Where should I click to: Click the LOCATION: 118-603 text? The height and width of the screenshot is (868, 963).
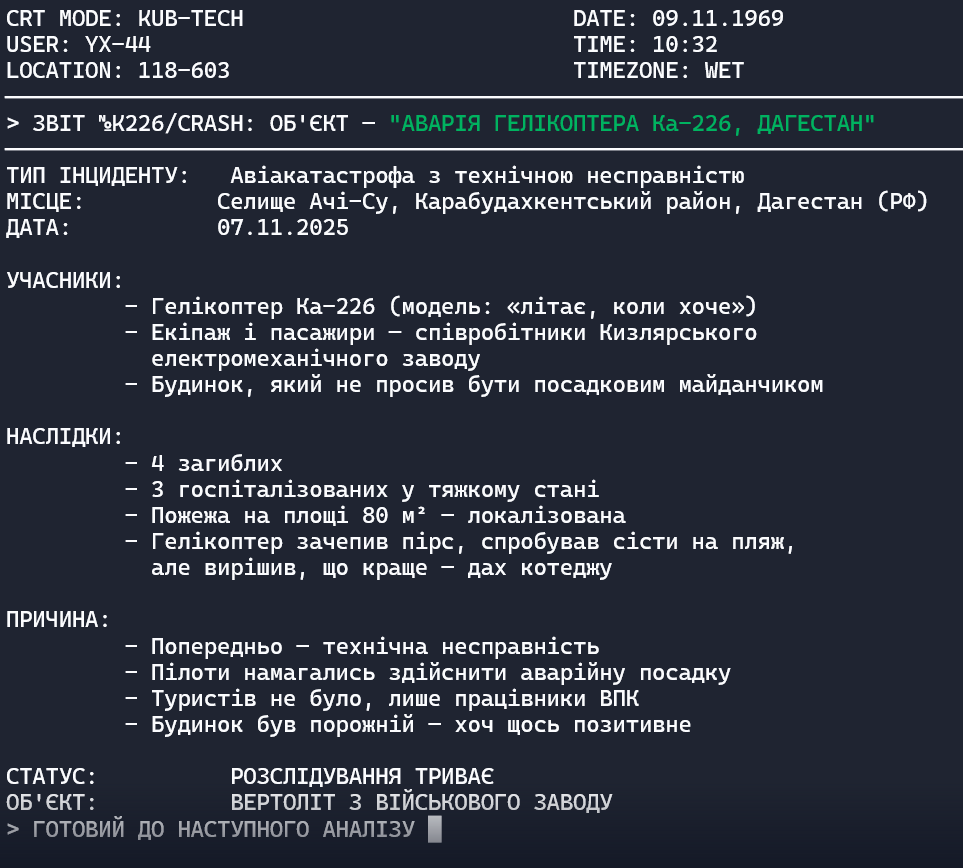coord(118,71)
